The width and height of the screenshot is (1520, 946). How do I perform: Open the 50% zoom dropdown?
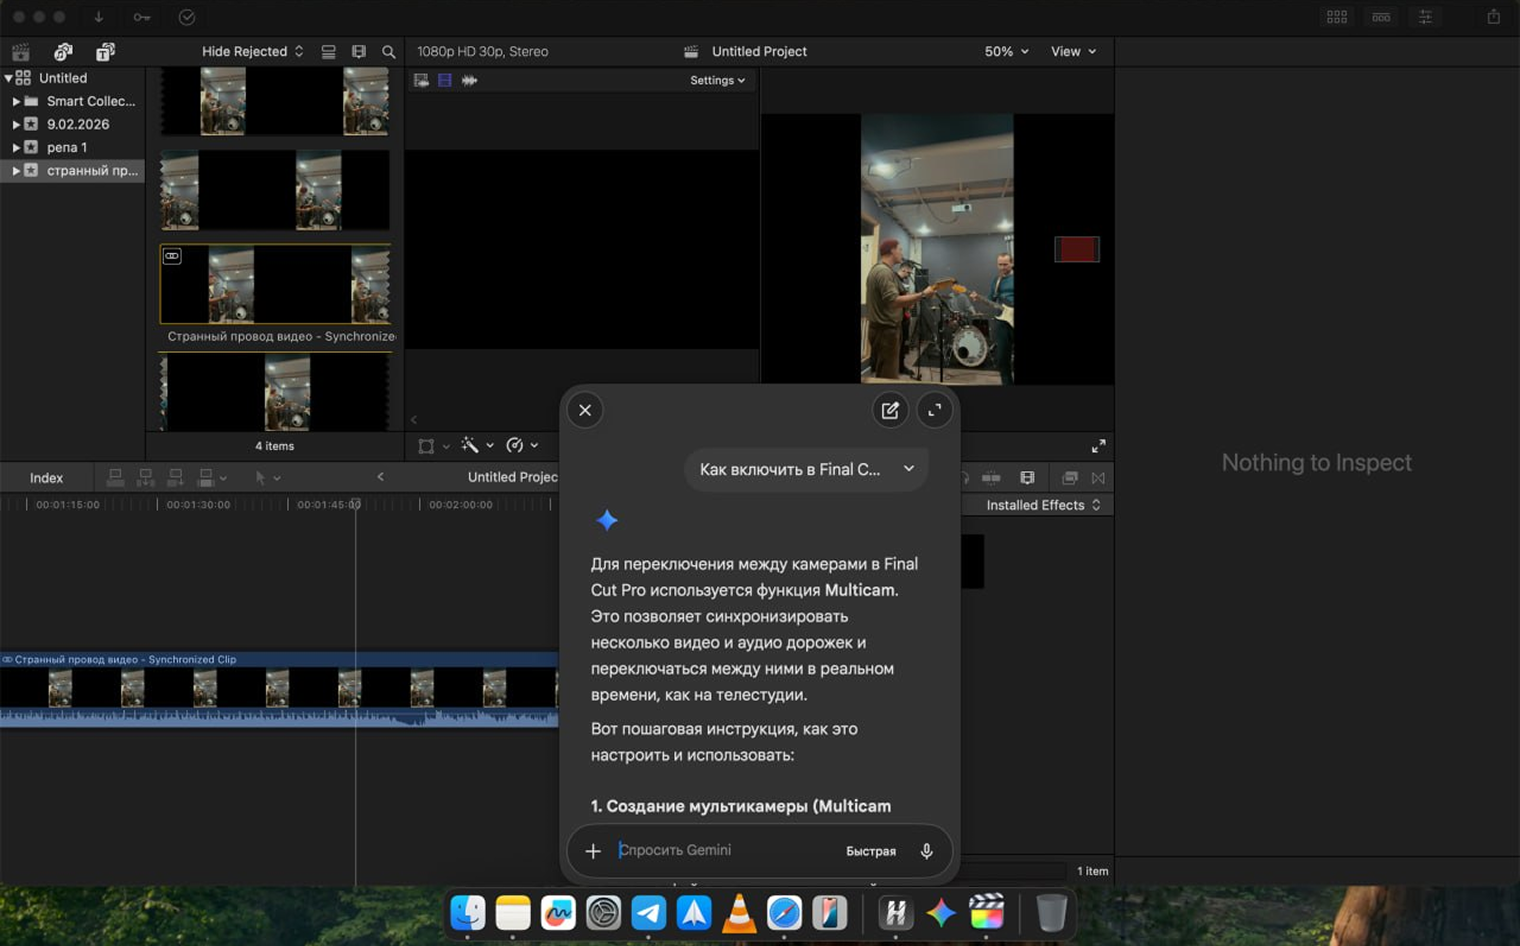click(x=1006, y=51)
